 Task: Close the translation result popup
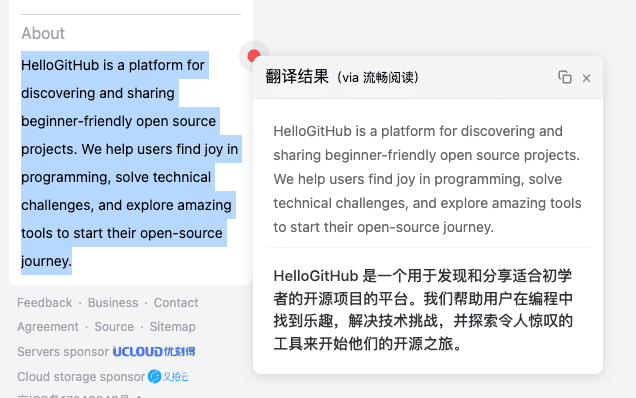click(587, 78)
